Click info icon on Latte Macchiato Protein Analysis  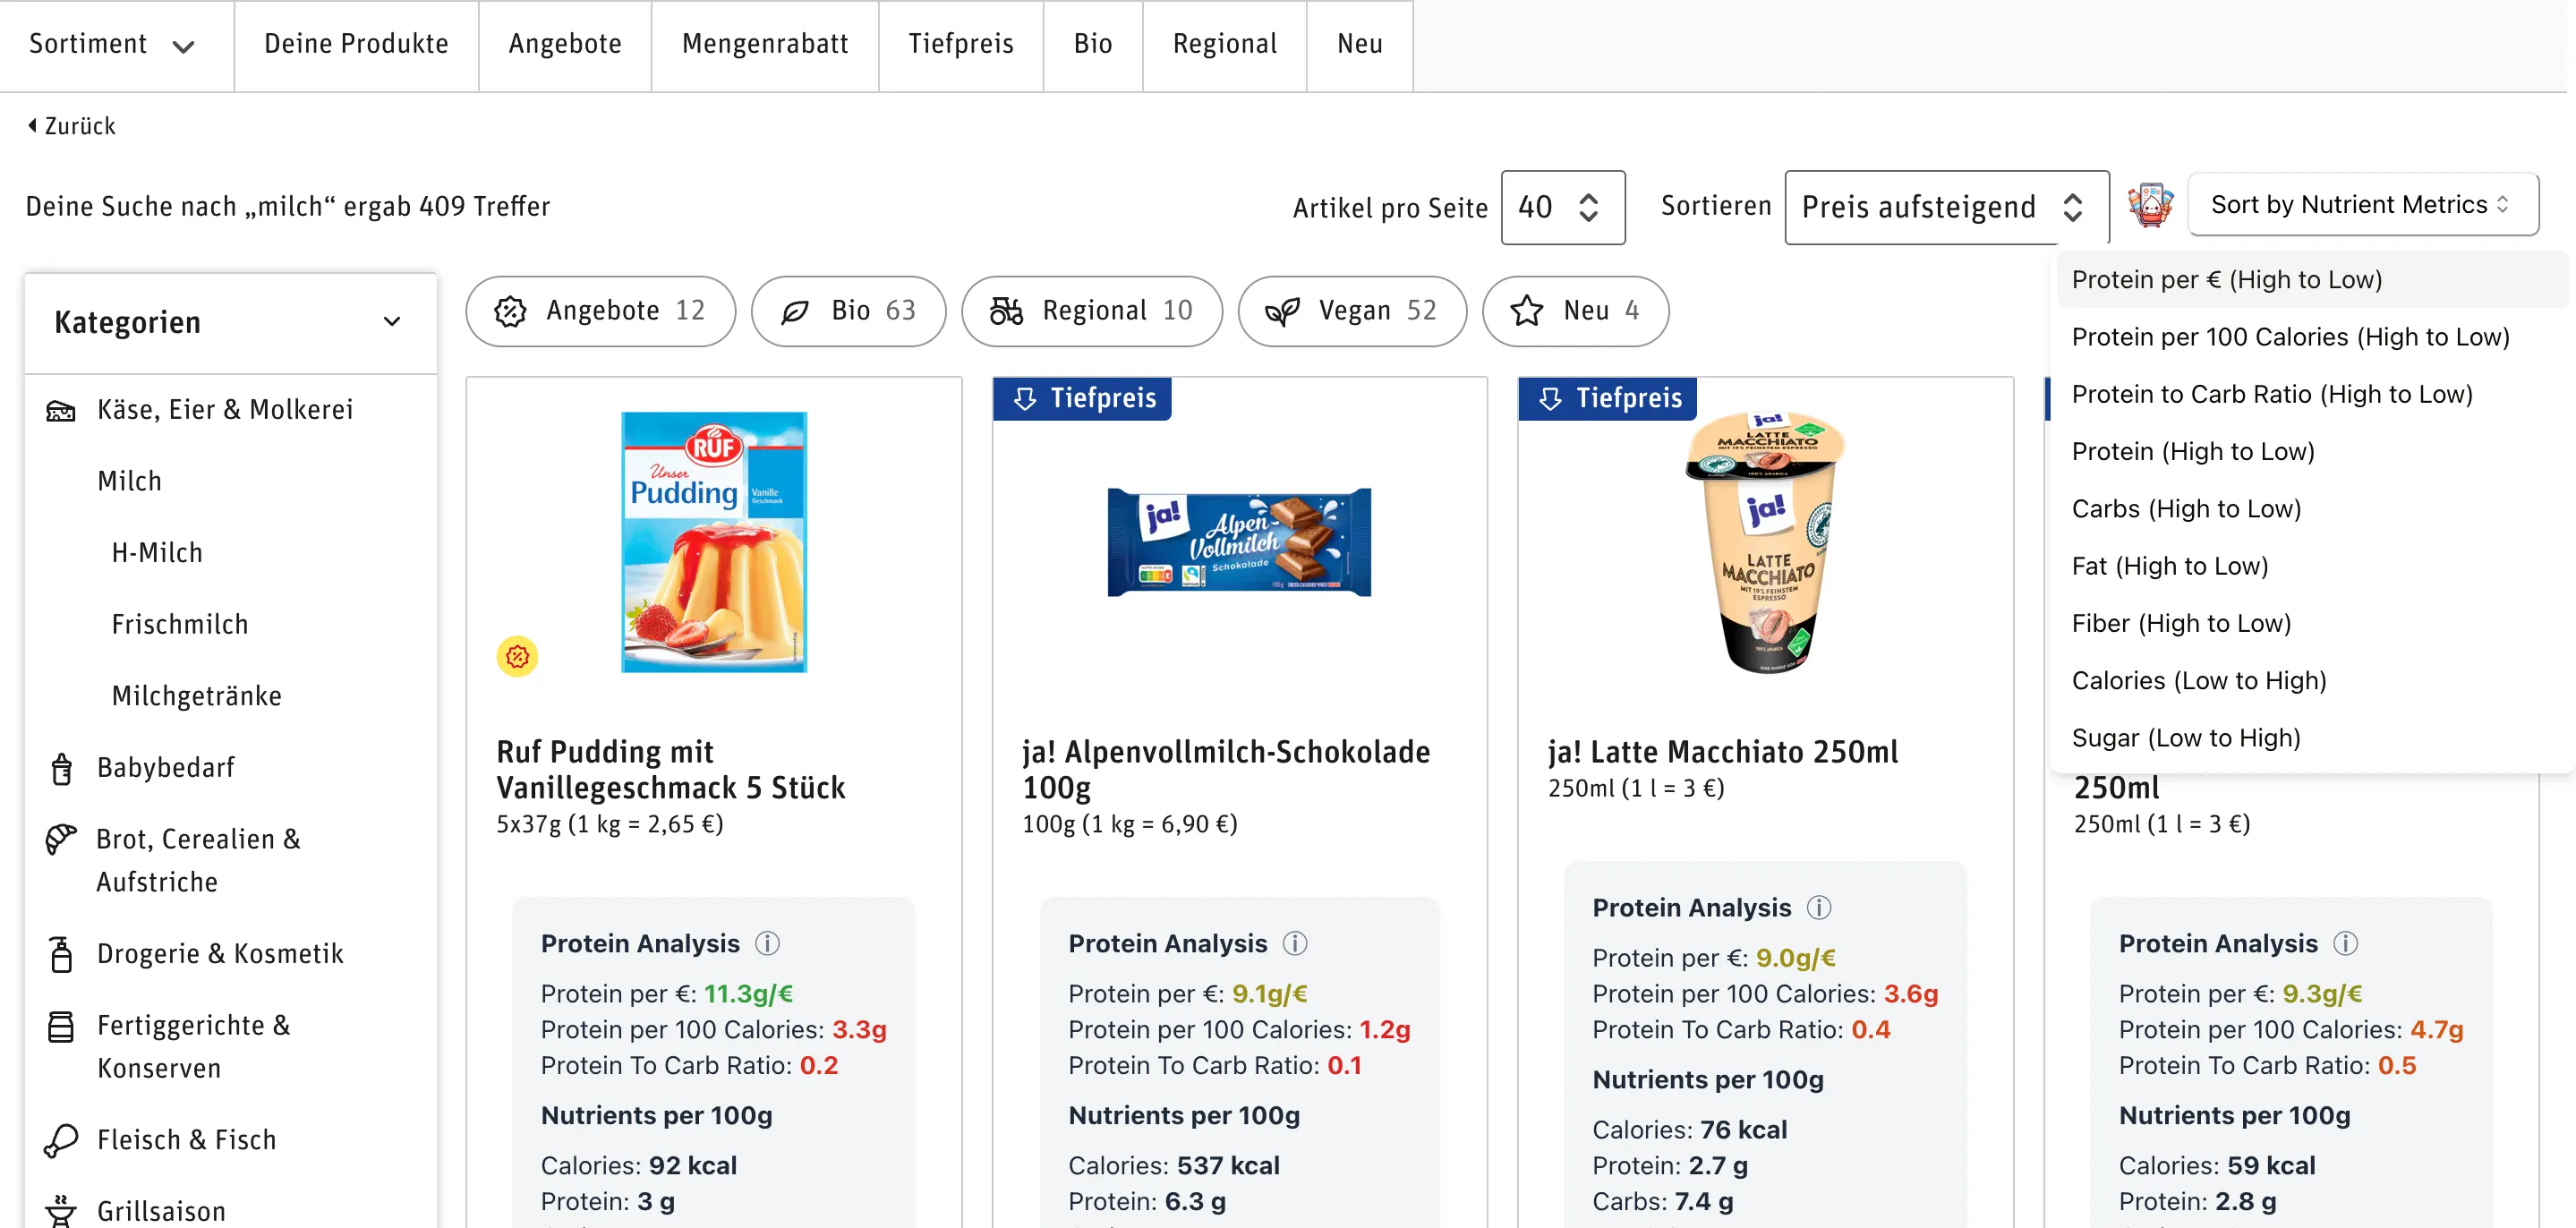[1818, 907]
